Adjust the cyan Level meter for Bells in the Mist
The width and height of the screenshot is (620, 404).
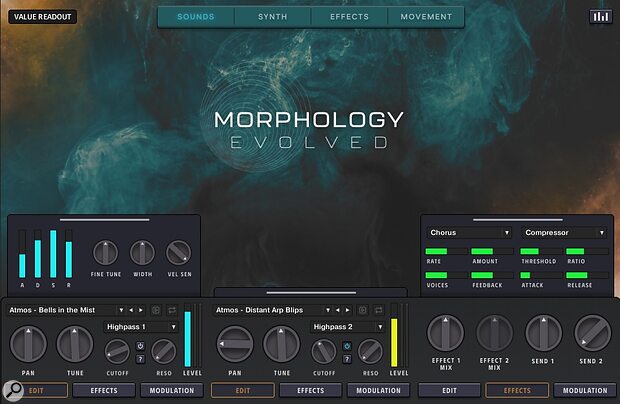pos(187,335)
